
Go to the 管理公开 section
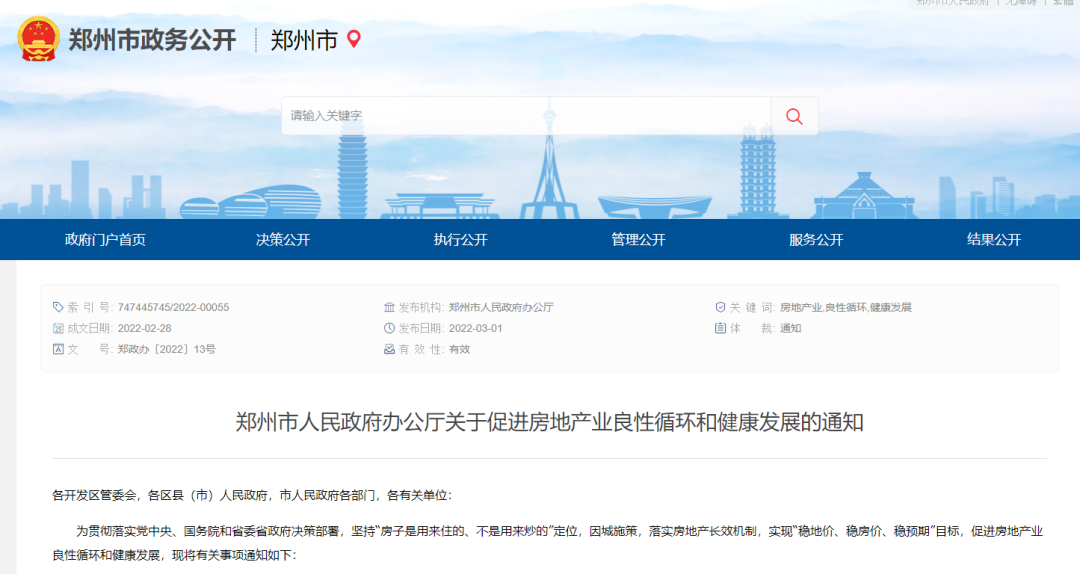[x=638, y=240]
